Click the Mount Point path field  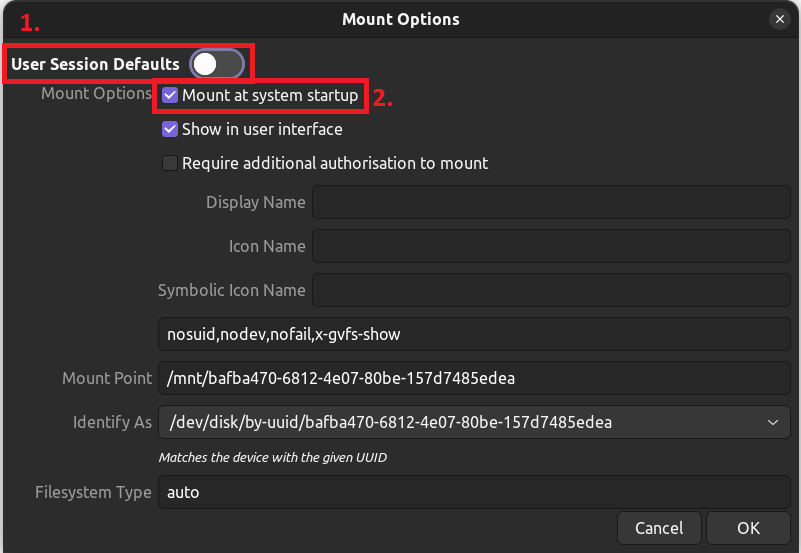click(x=474, y=378)
